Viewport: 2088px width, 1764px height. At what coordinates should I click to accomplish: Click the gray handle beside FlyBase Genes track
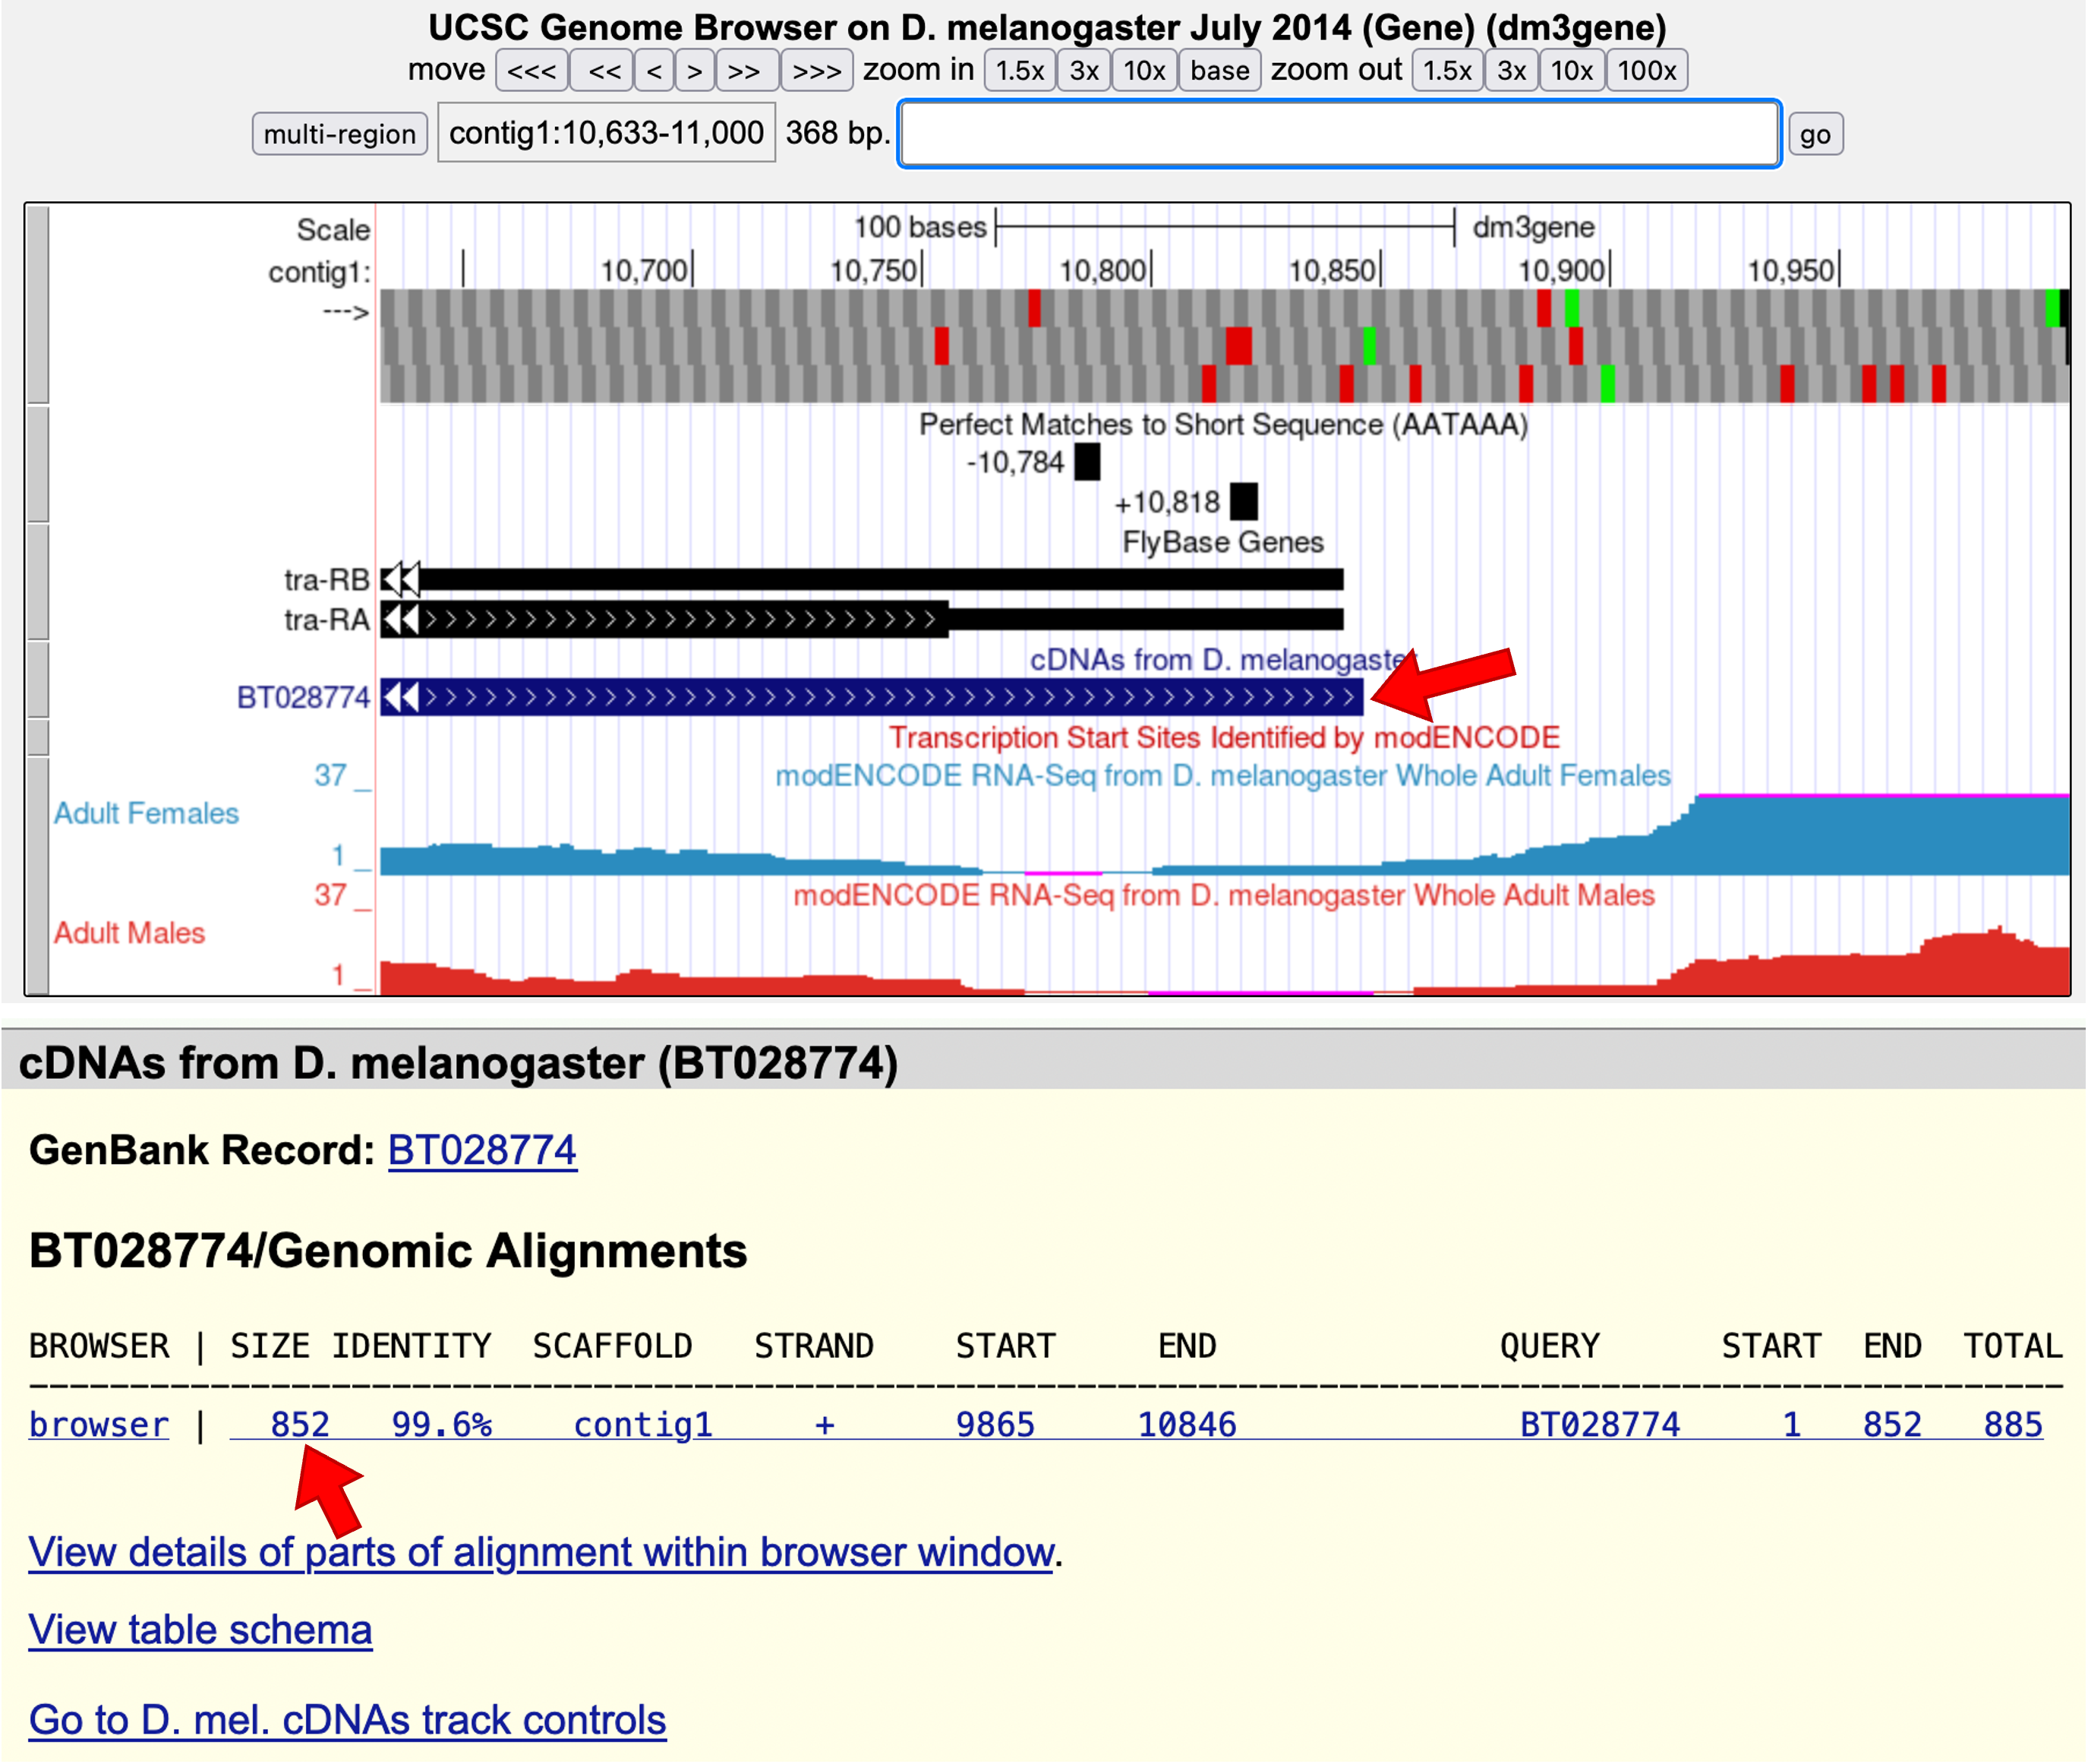click(38, 582)
